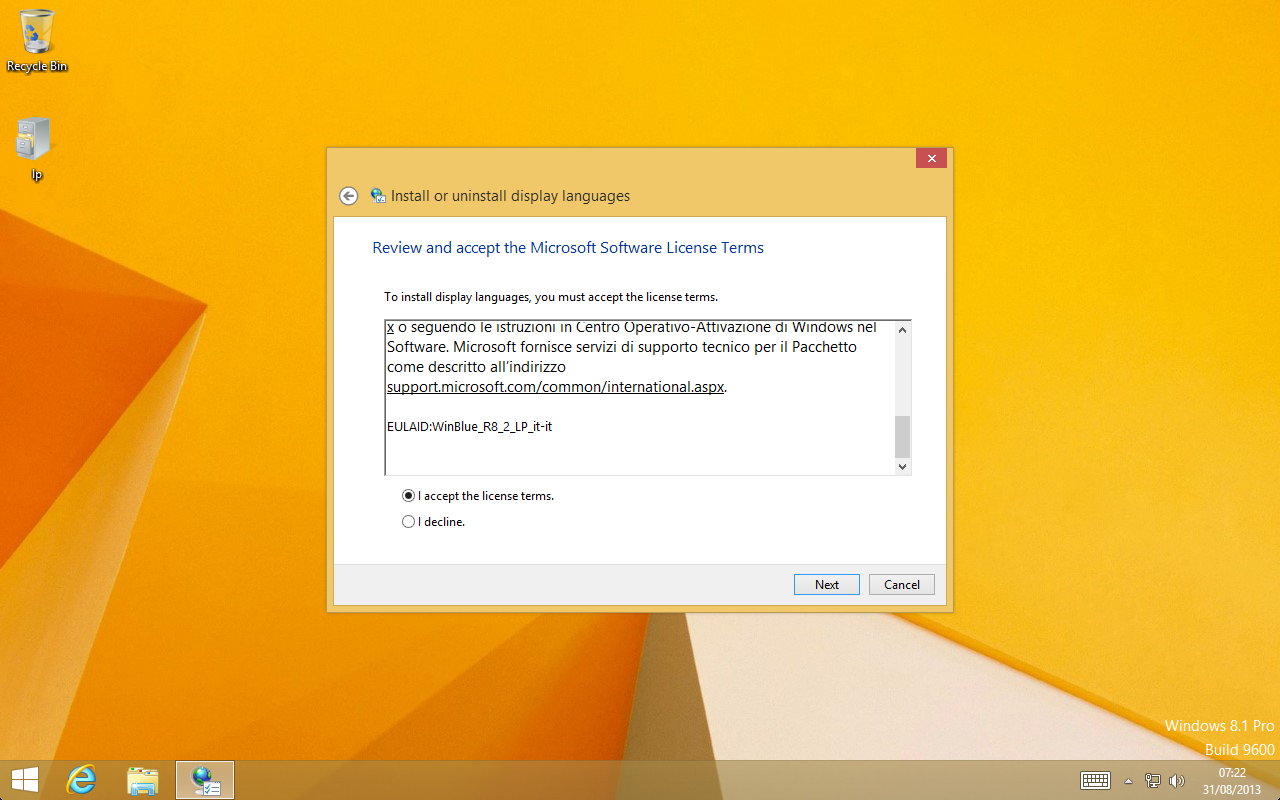Select the lp folder on desktop
Image resolution: width=1280 pixels, height=800 pixels.
[36, 149]
